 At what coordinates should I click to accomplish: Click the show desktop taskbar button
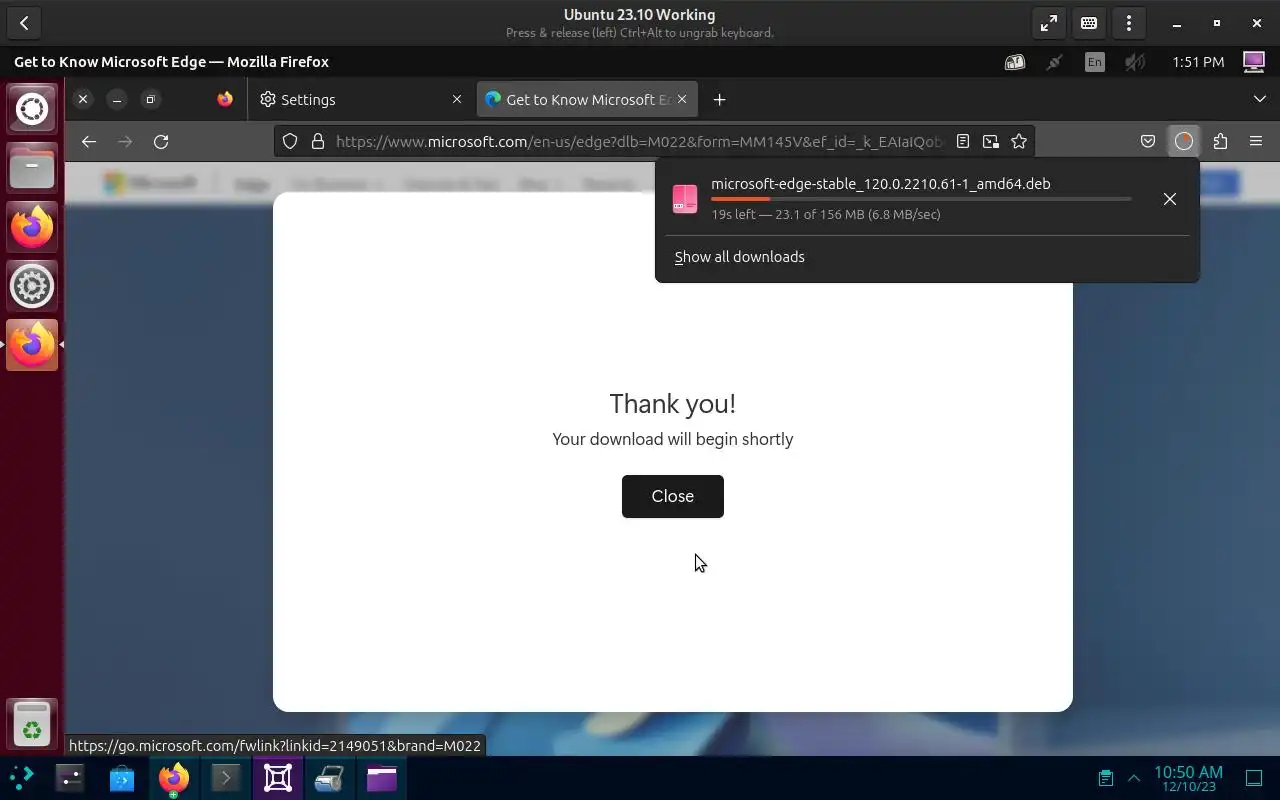[x=1254, y=778]
